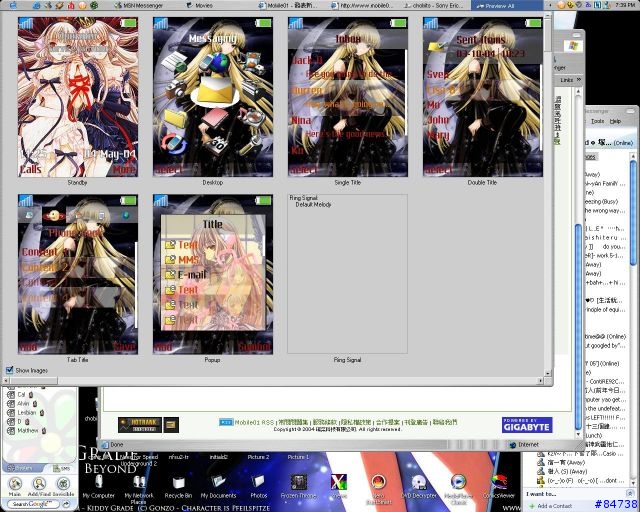Select the Tab Title preview thumbnail

[x=78, y=274]
